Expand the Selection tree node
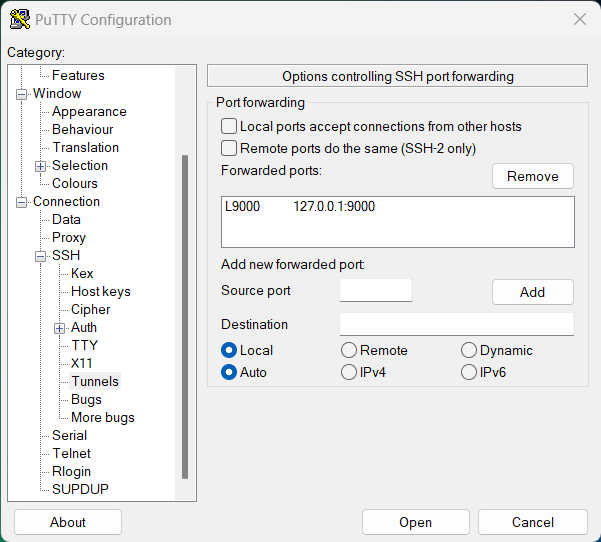The image size is (601, 542). click(40, 166)
